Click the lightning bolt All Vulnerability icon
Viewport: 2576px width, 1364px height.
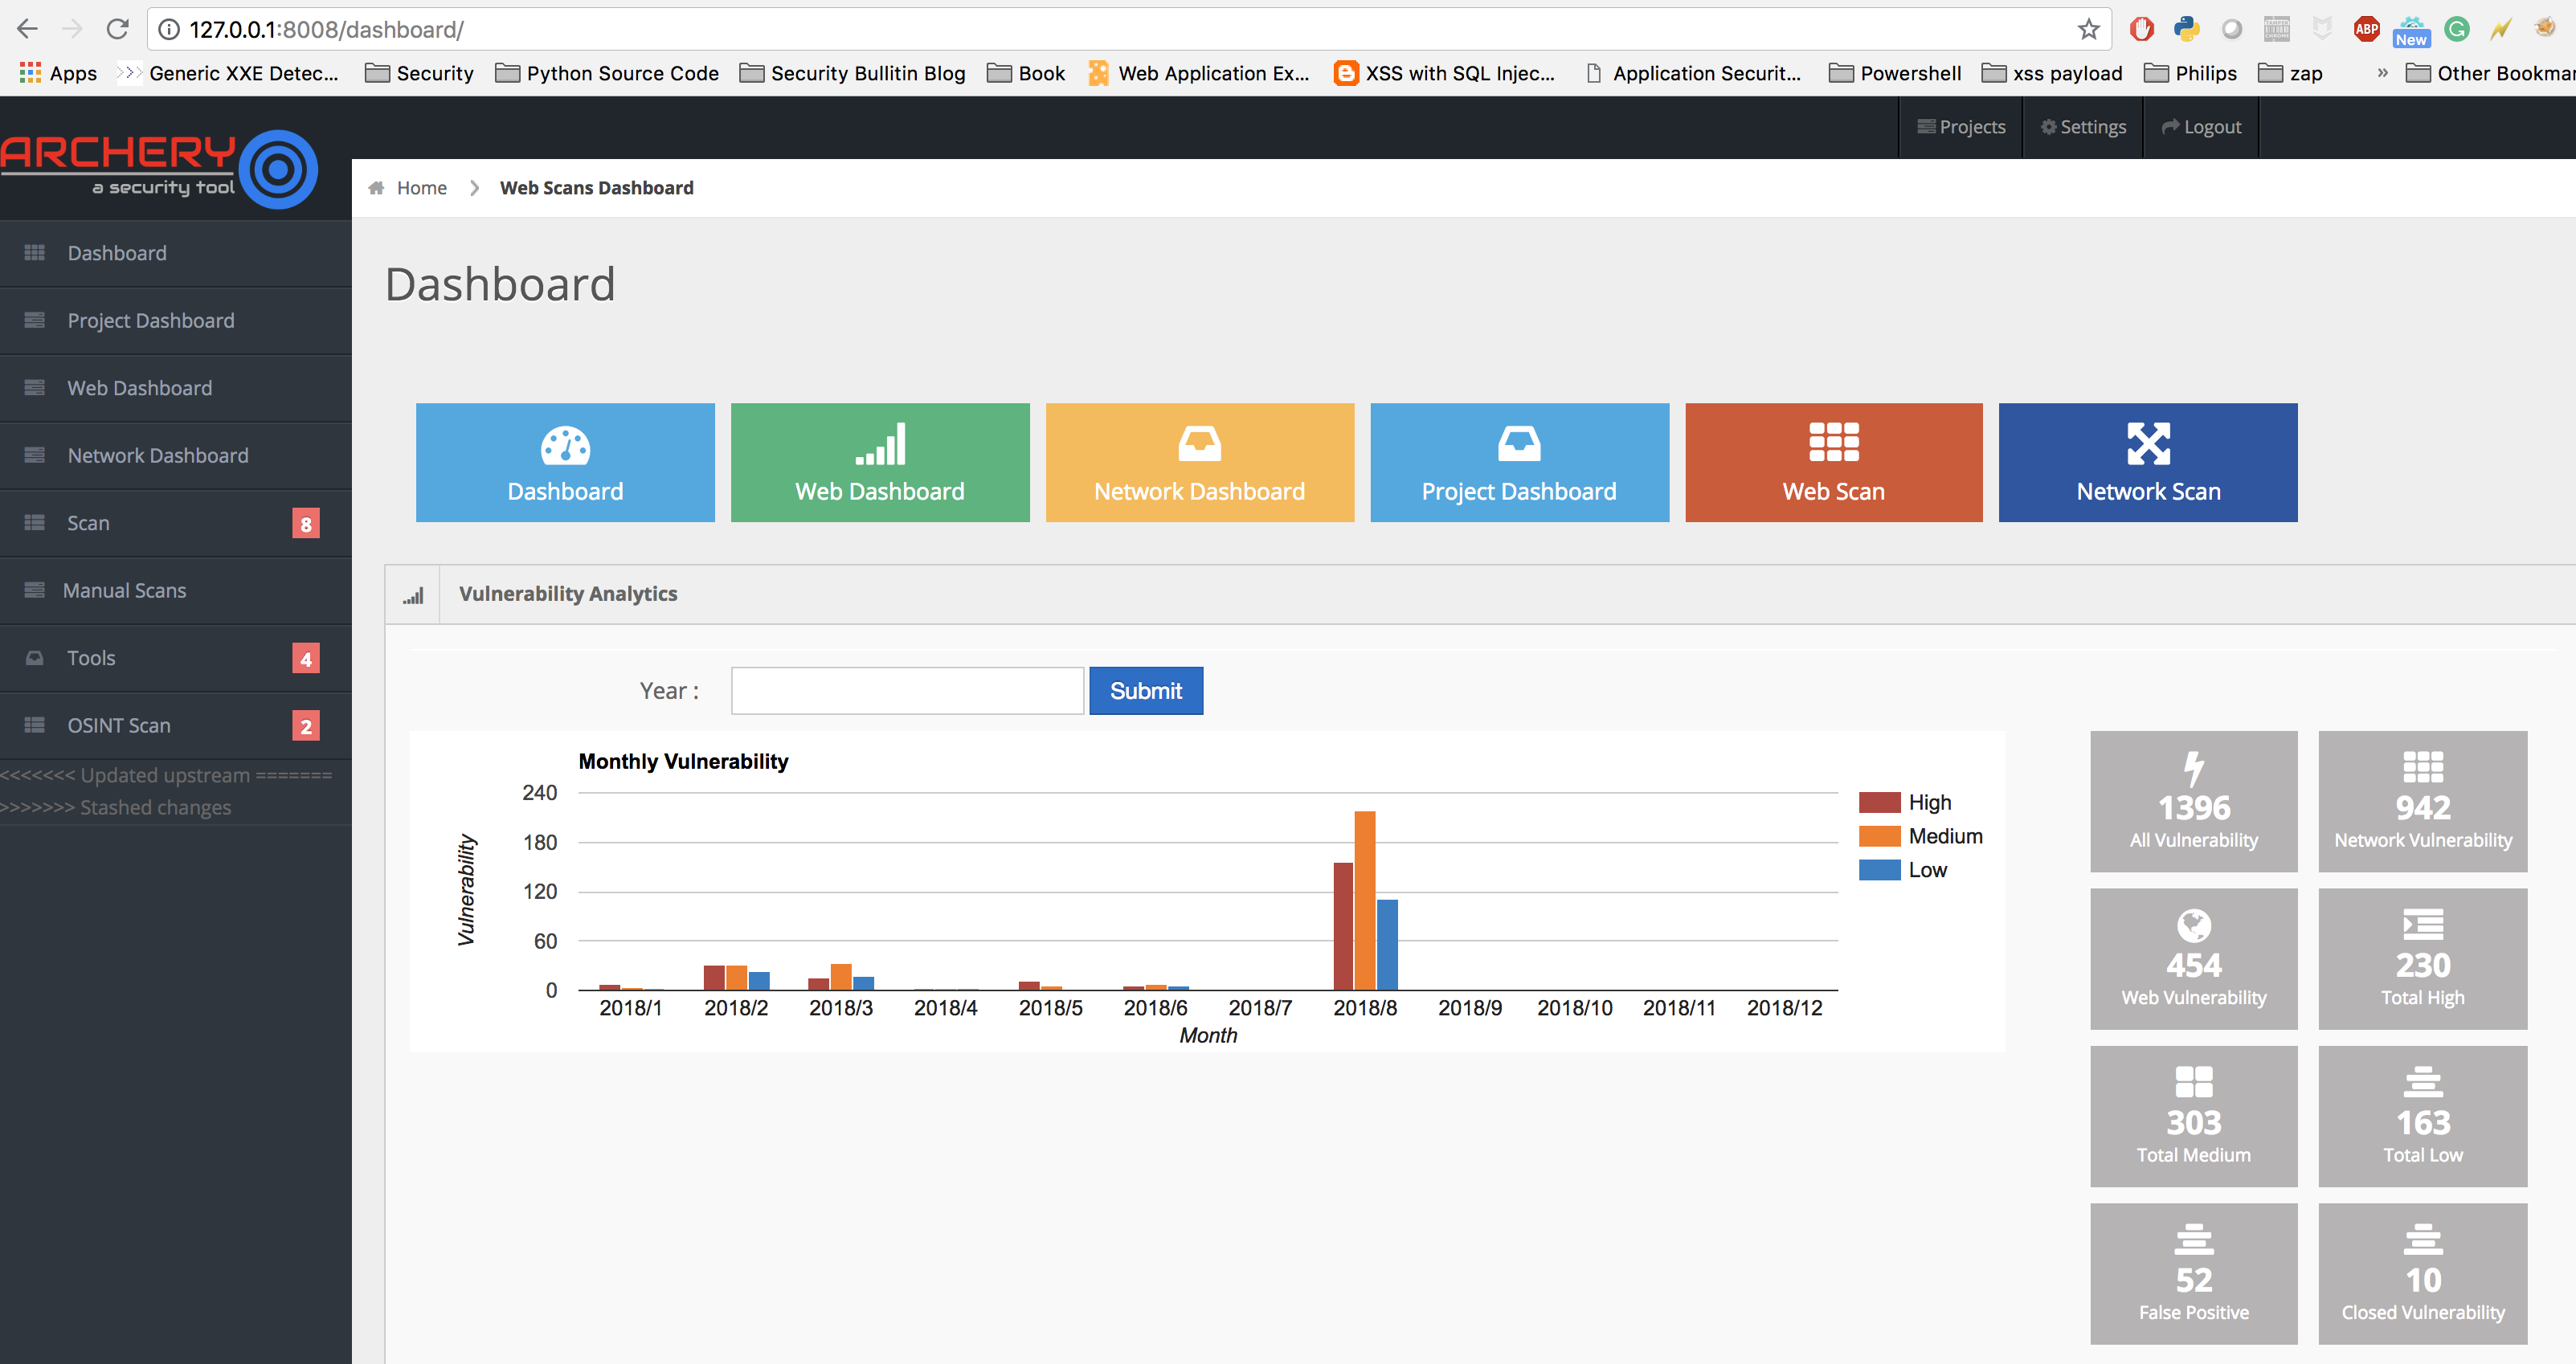tap(2194, 768)
